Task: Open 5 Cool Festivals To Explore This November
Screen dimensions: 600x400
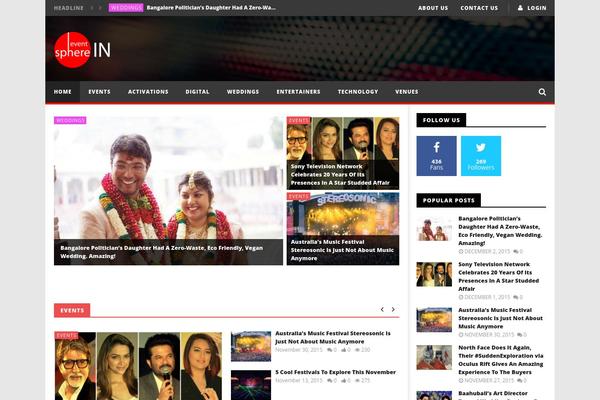Action: point(335,372)
